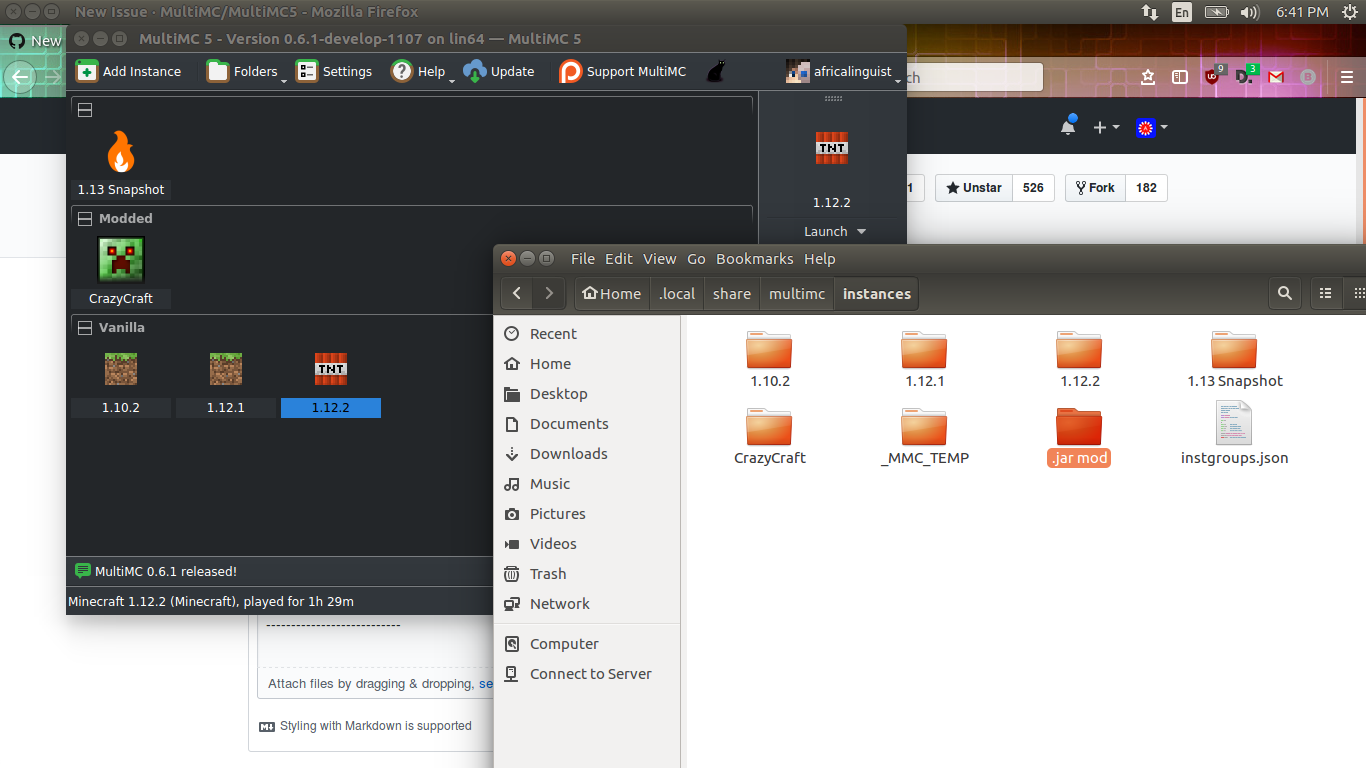Screen dimensions: 1366x768
Task: Click the MultiMC 0.6.1 released news
Action: 166,572
